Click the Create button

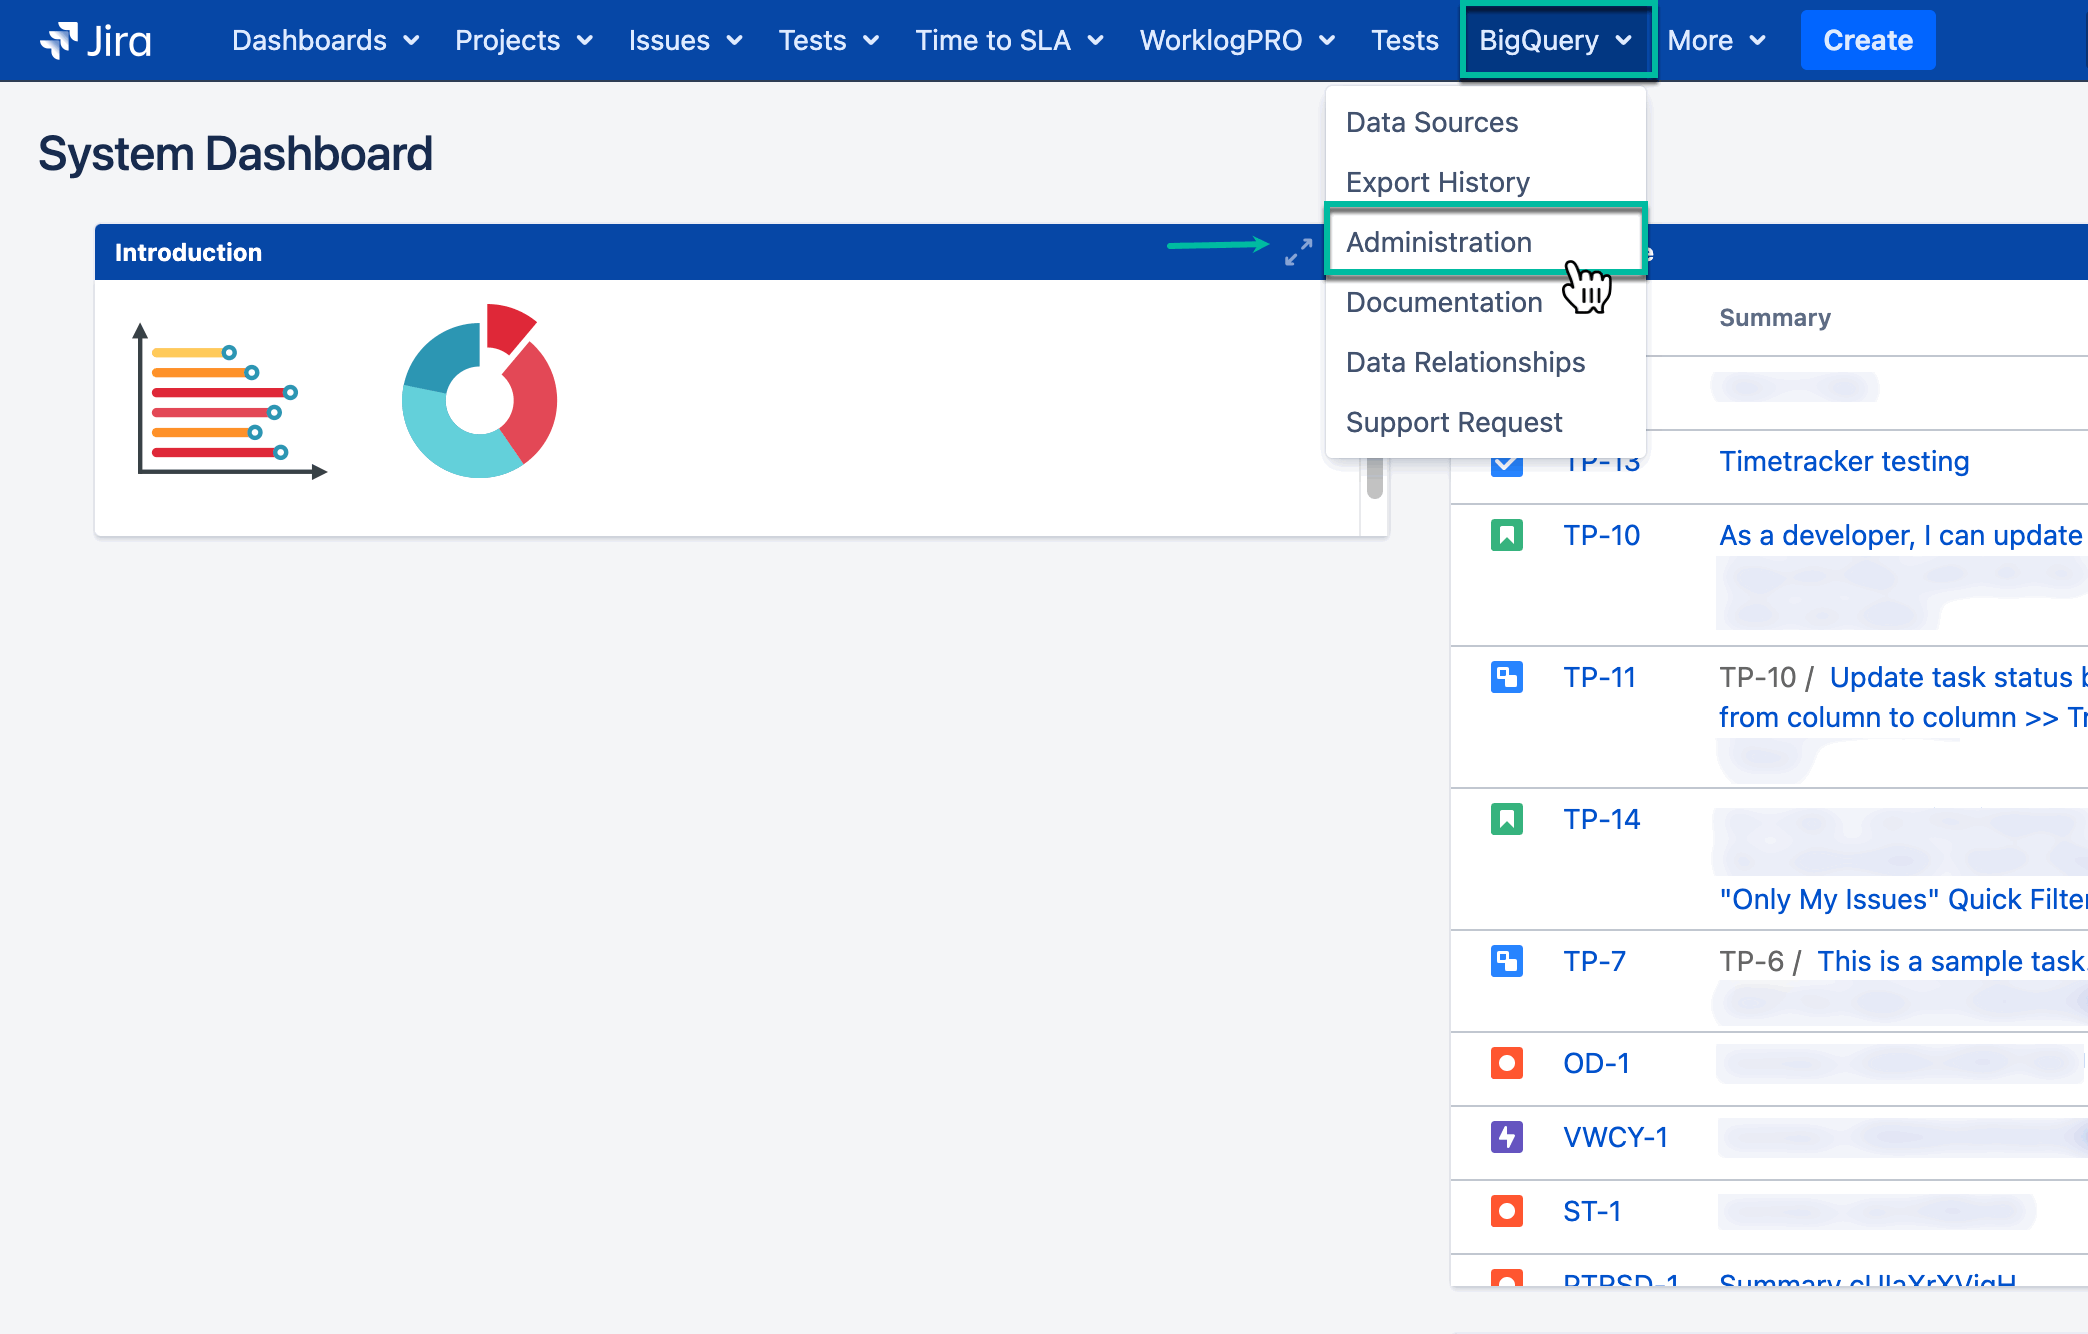1867,40
